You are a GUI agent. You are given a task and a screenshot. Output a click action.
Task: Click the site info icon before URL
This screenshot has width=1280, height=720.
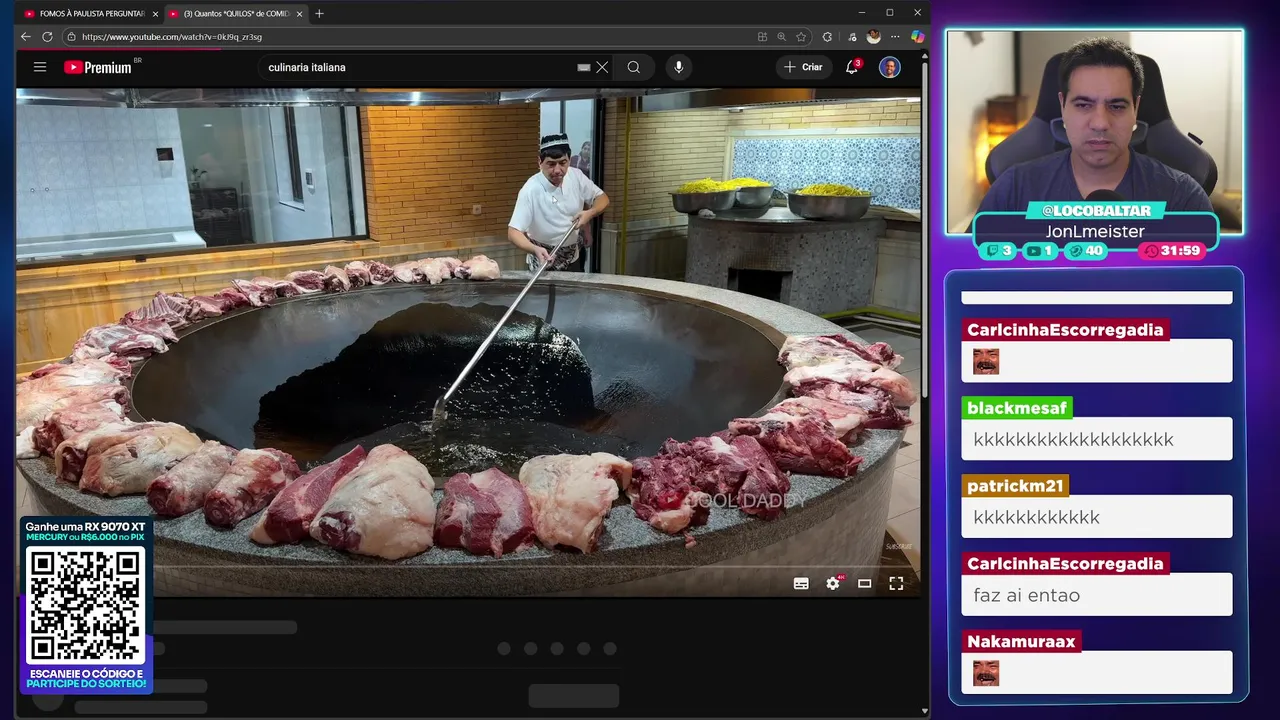[71, 37]
